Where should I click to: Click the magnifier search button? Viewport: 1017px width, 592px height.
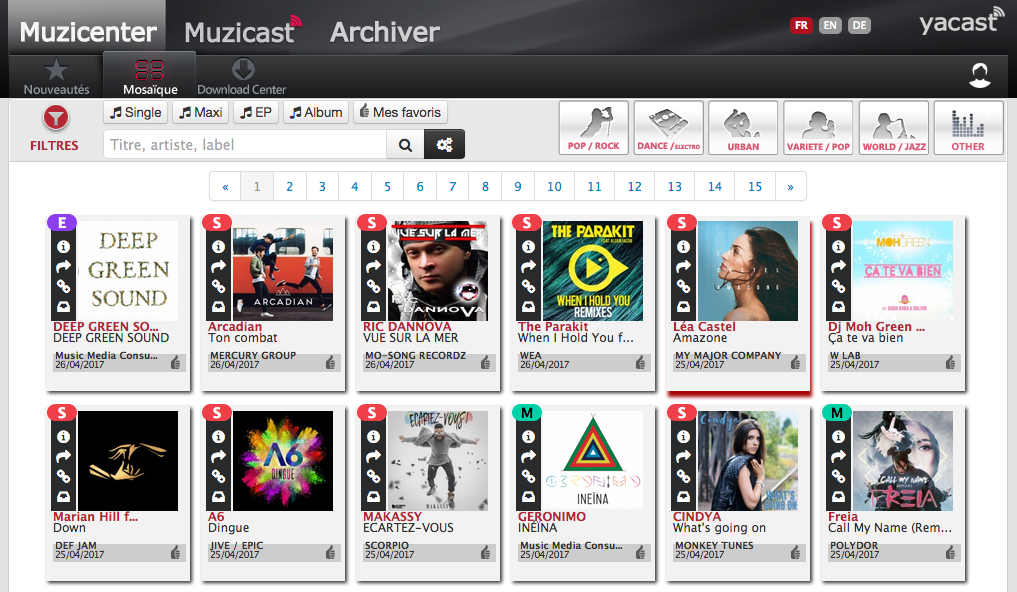click(x=405, y=145)
